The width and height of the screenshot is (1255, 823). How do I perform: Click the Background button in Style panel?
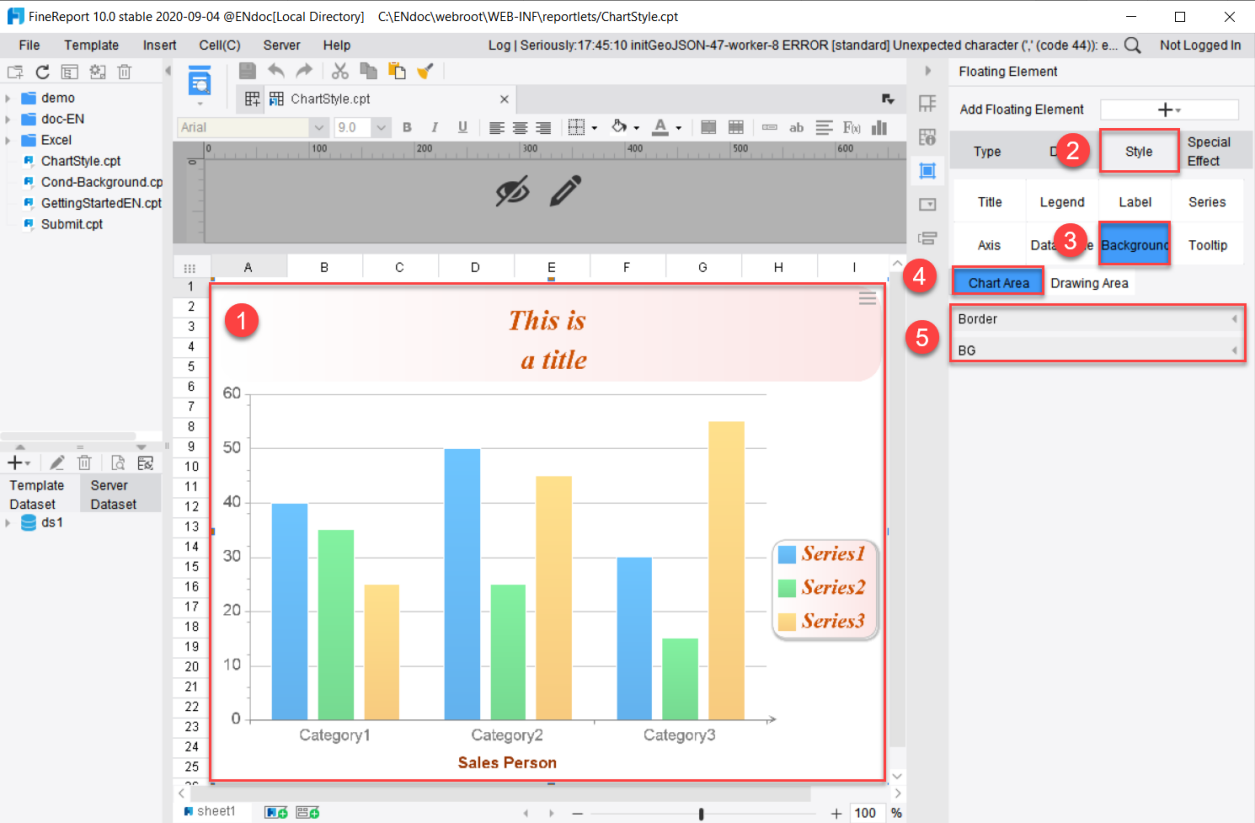click(1134, 243)
